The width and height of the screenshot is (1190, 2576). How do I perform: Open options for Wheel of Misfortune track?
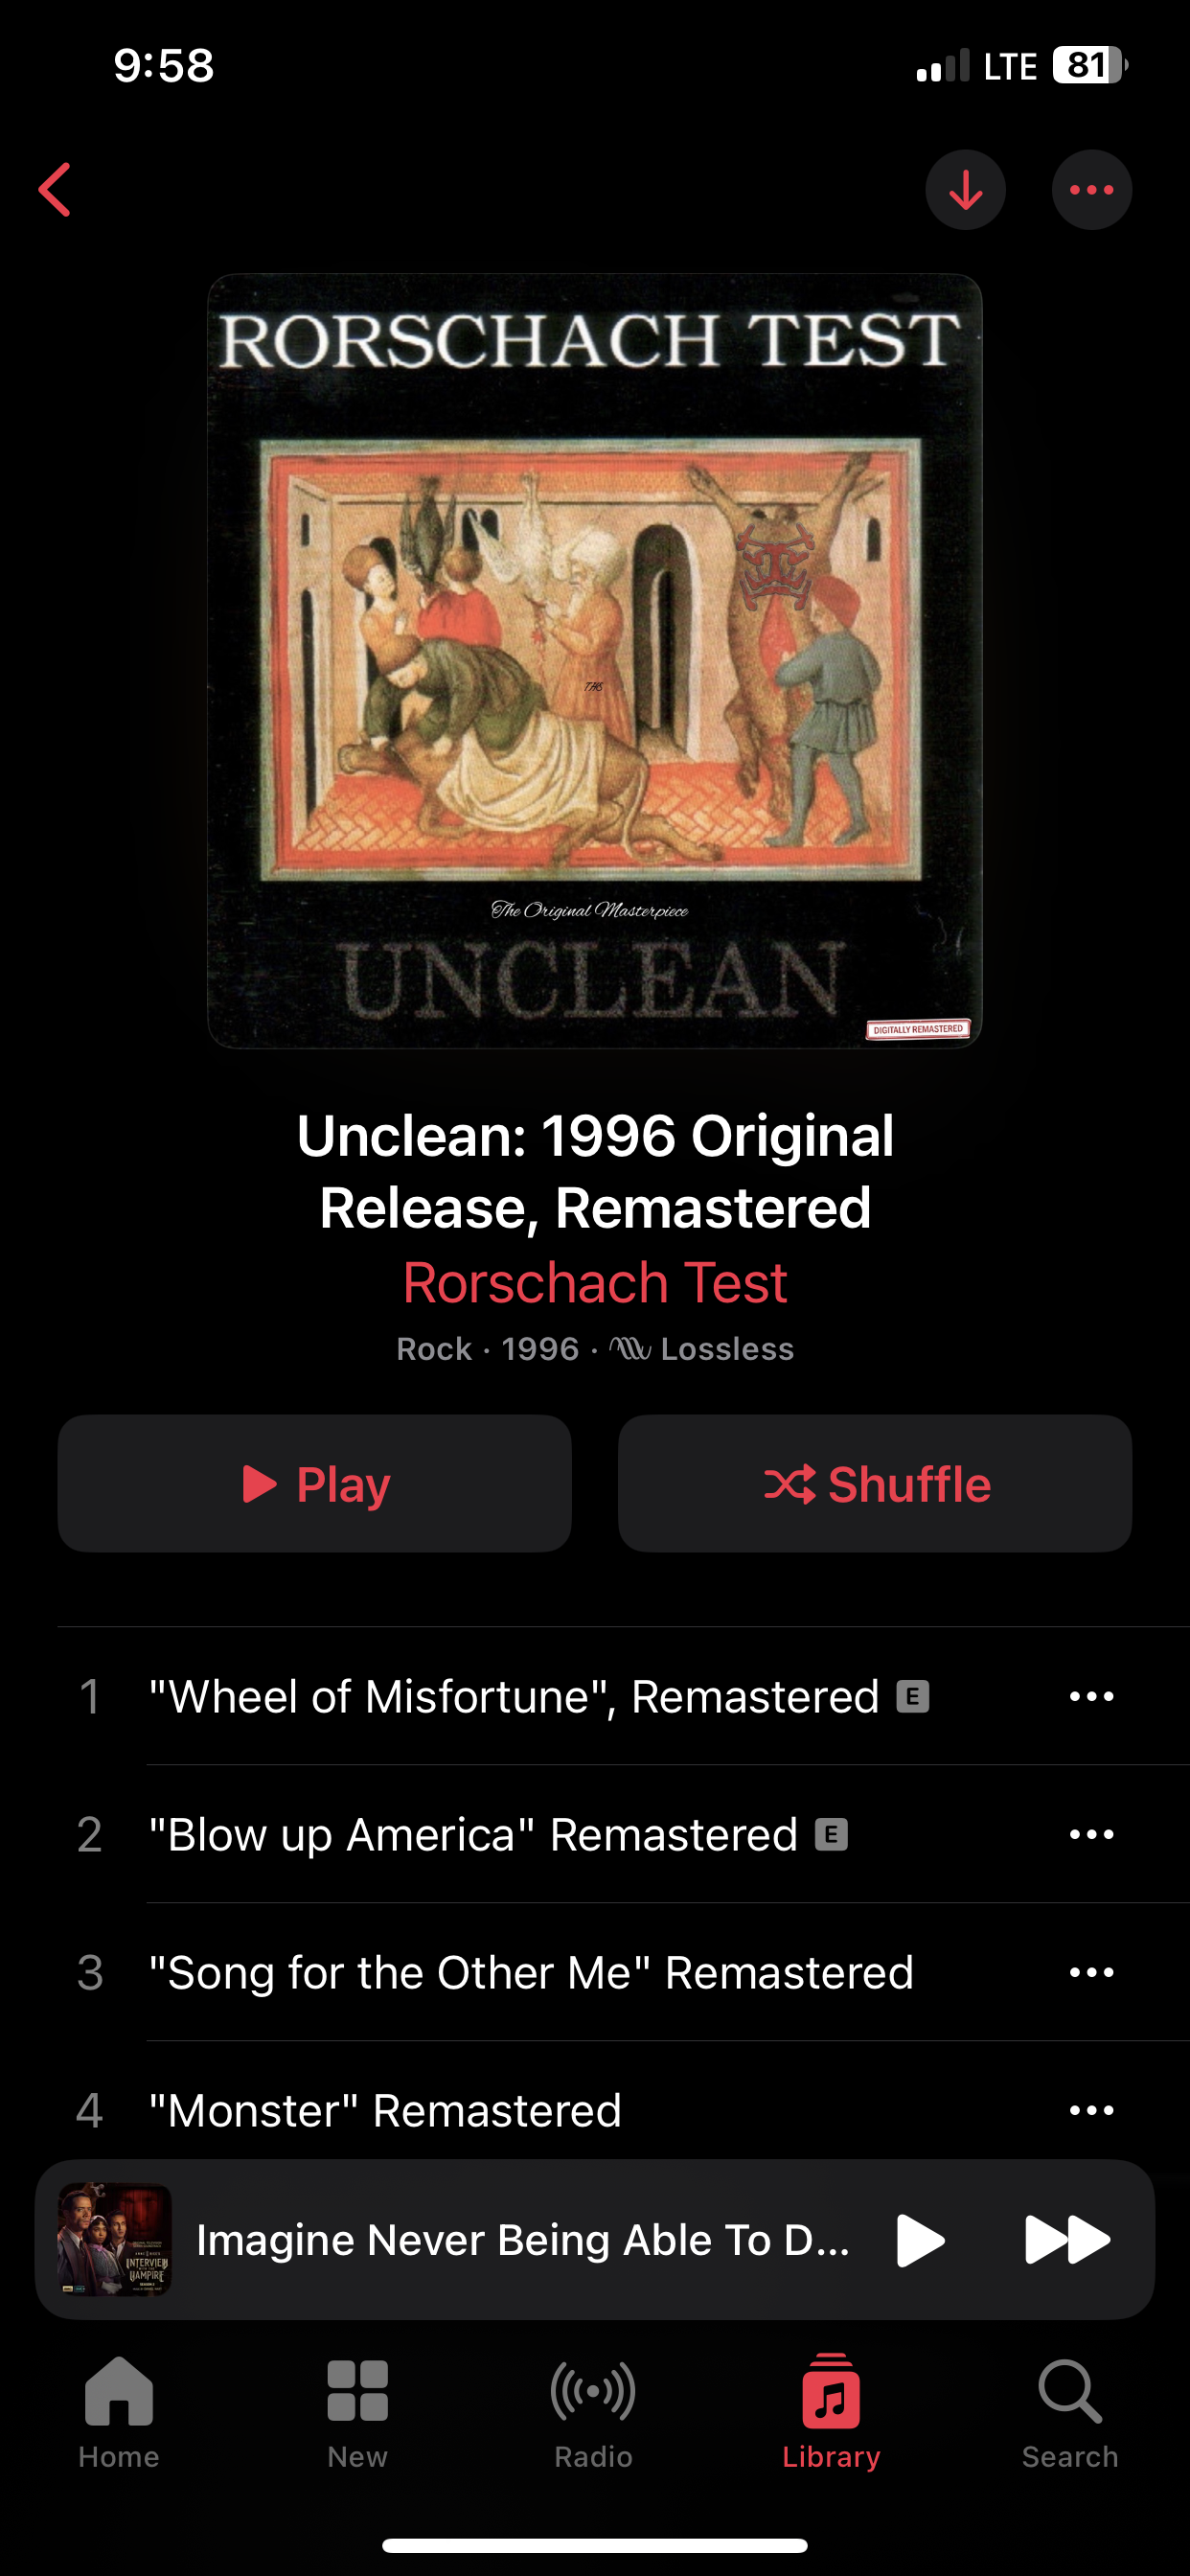click(1091, 1697)
